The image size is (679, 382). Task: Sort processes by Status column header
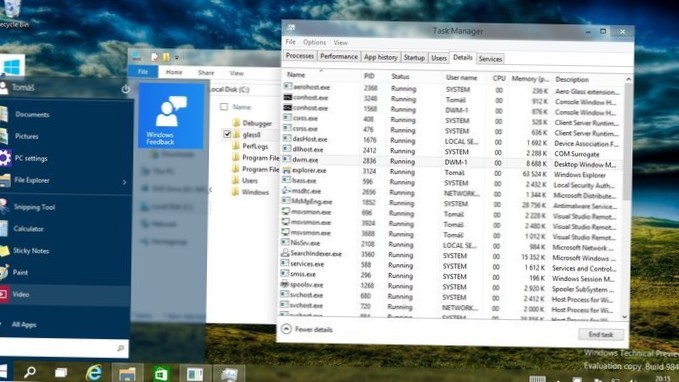point(400,77)
